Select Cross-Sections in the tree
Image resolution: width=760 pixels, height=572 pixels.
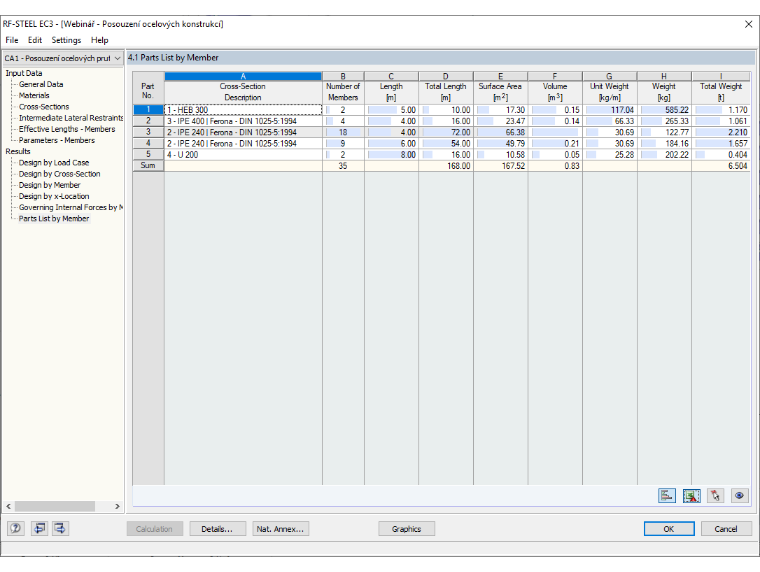click(44, 107)
